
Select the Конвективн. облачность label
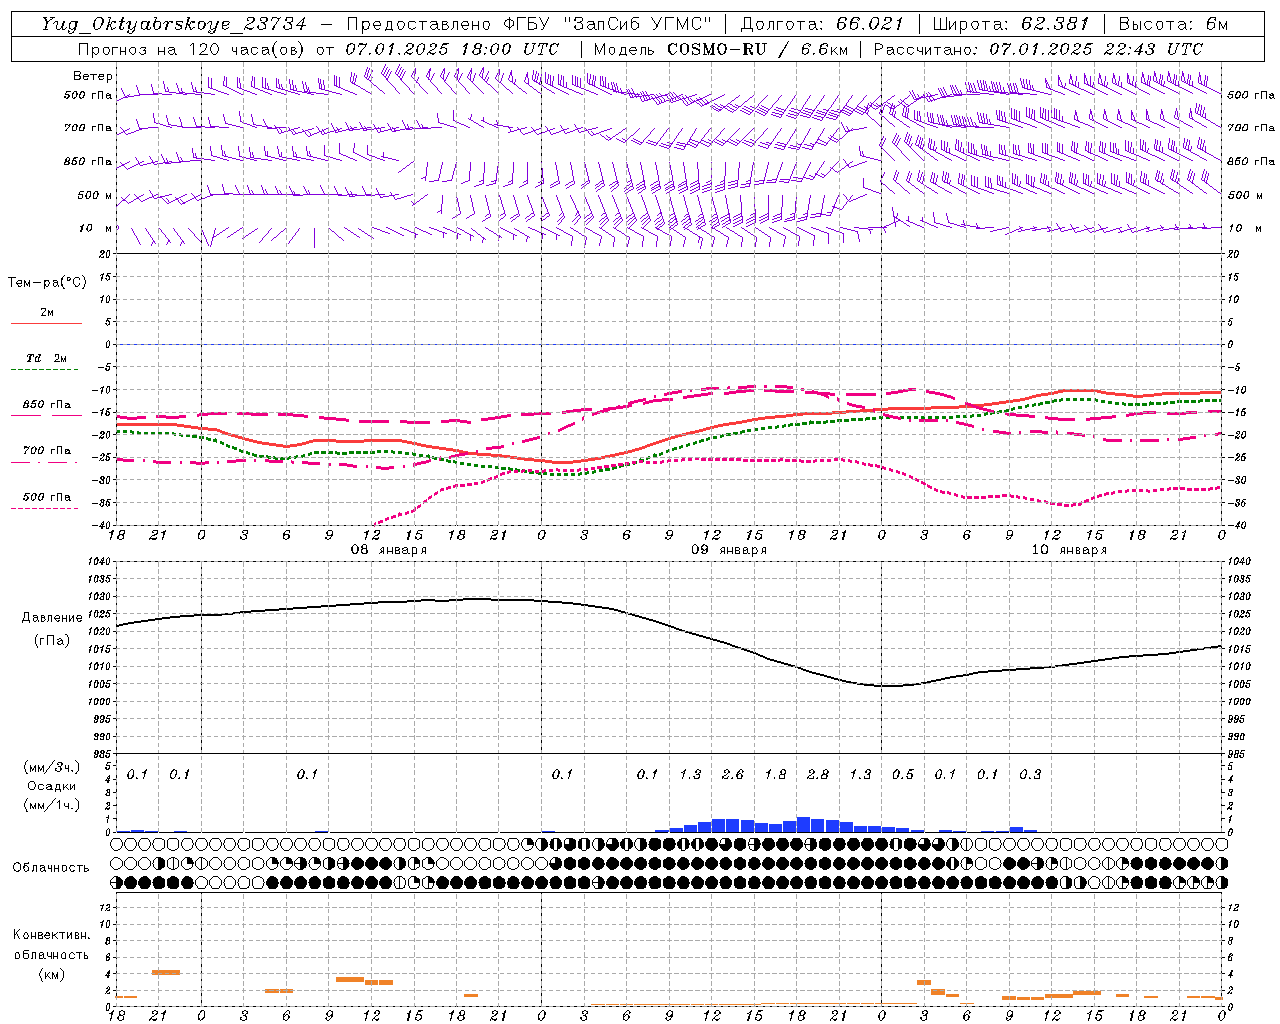(51, 944)
